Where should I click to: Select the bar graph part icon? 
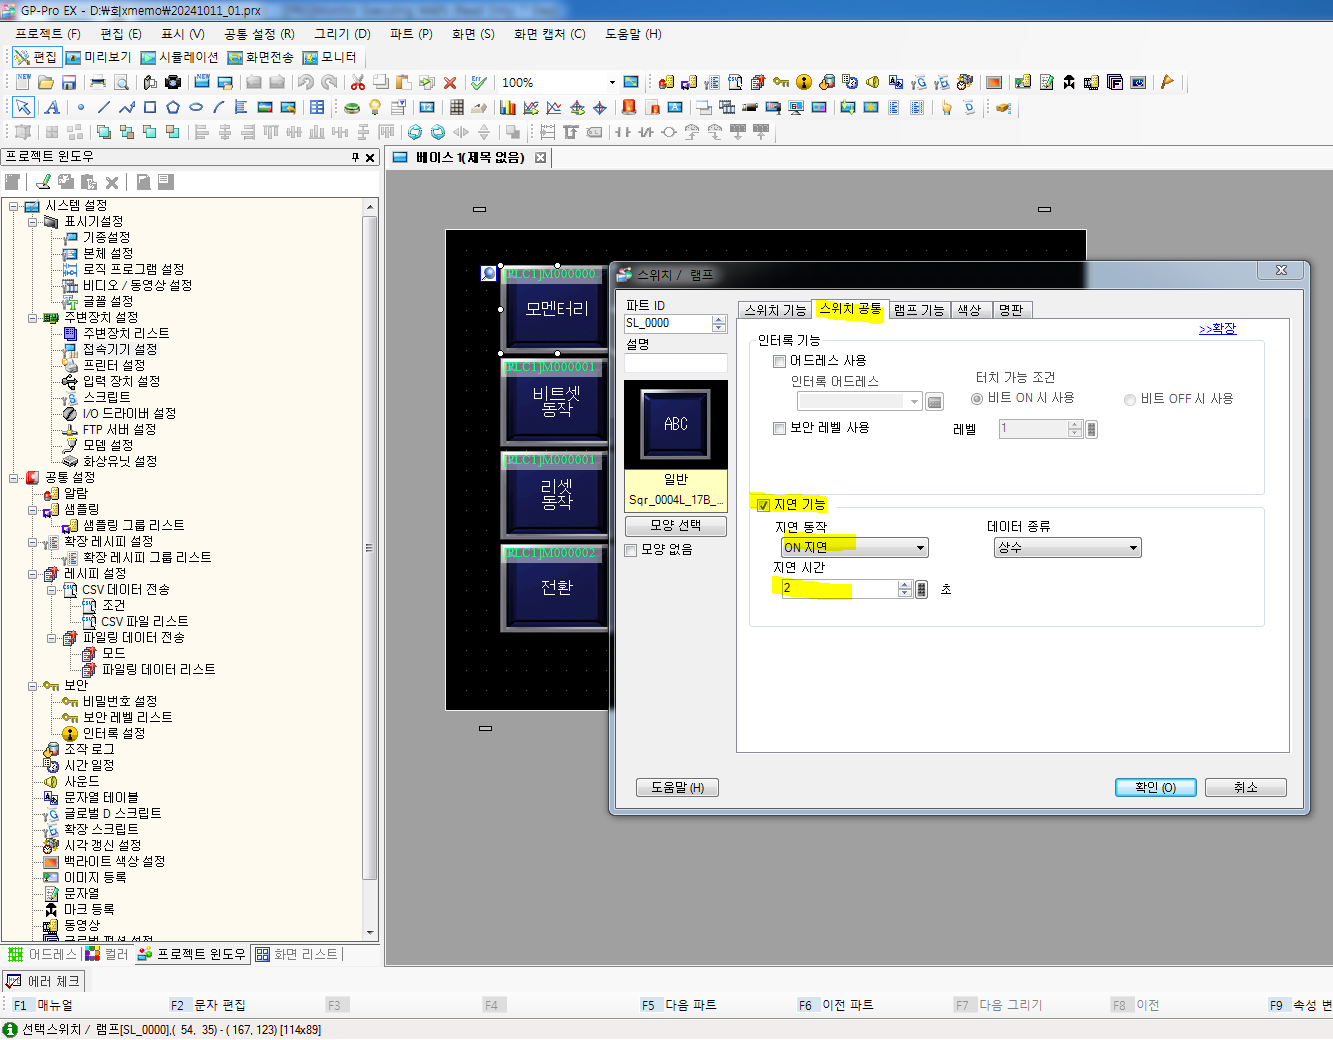[x=508, y=107]
